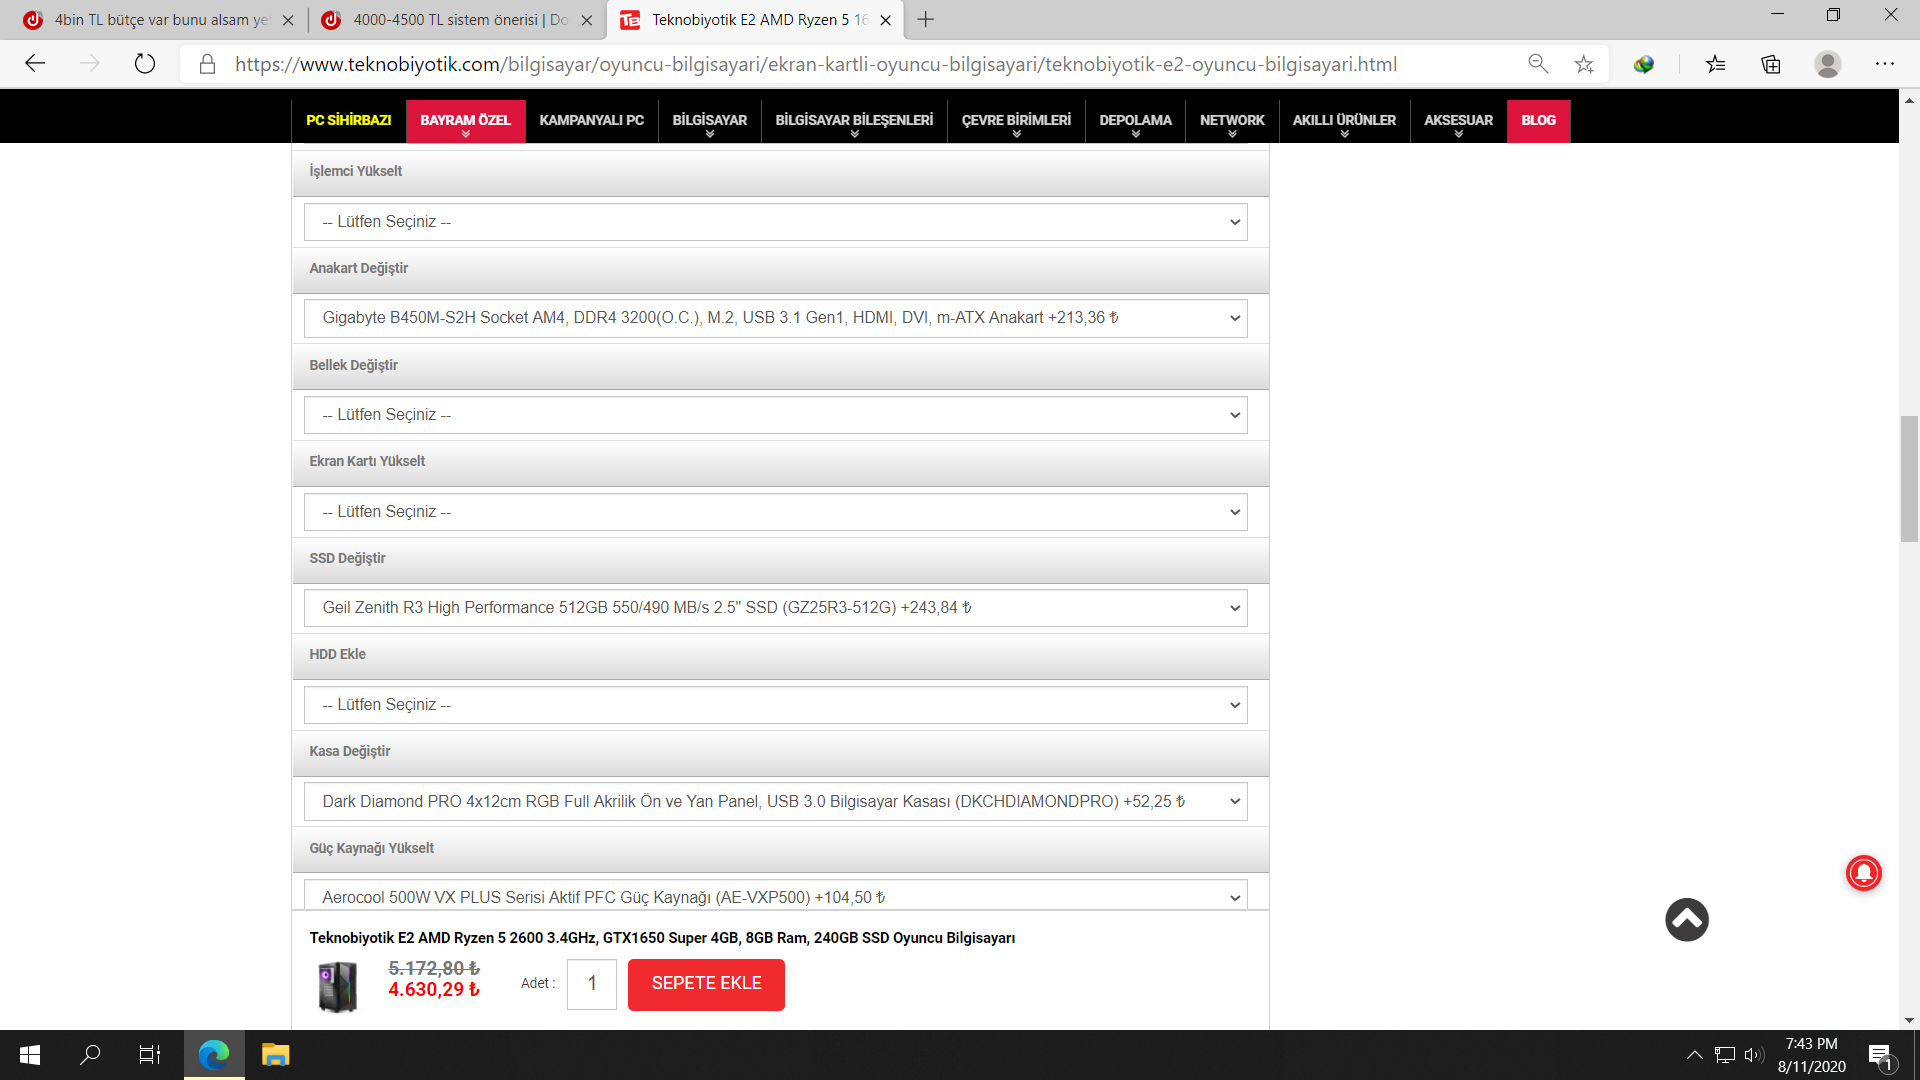1920x1080 pixels.
Task: Click the struck-through price 5.172,80 ₺
Action: click(434, 968)
